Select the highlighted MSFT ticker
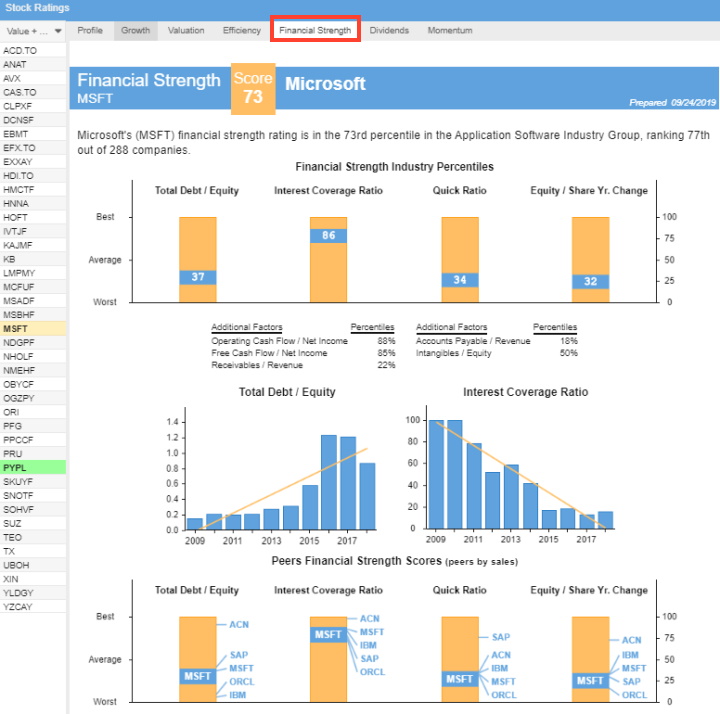This screenshot has height=714, width=720. coord(16,328)
